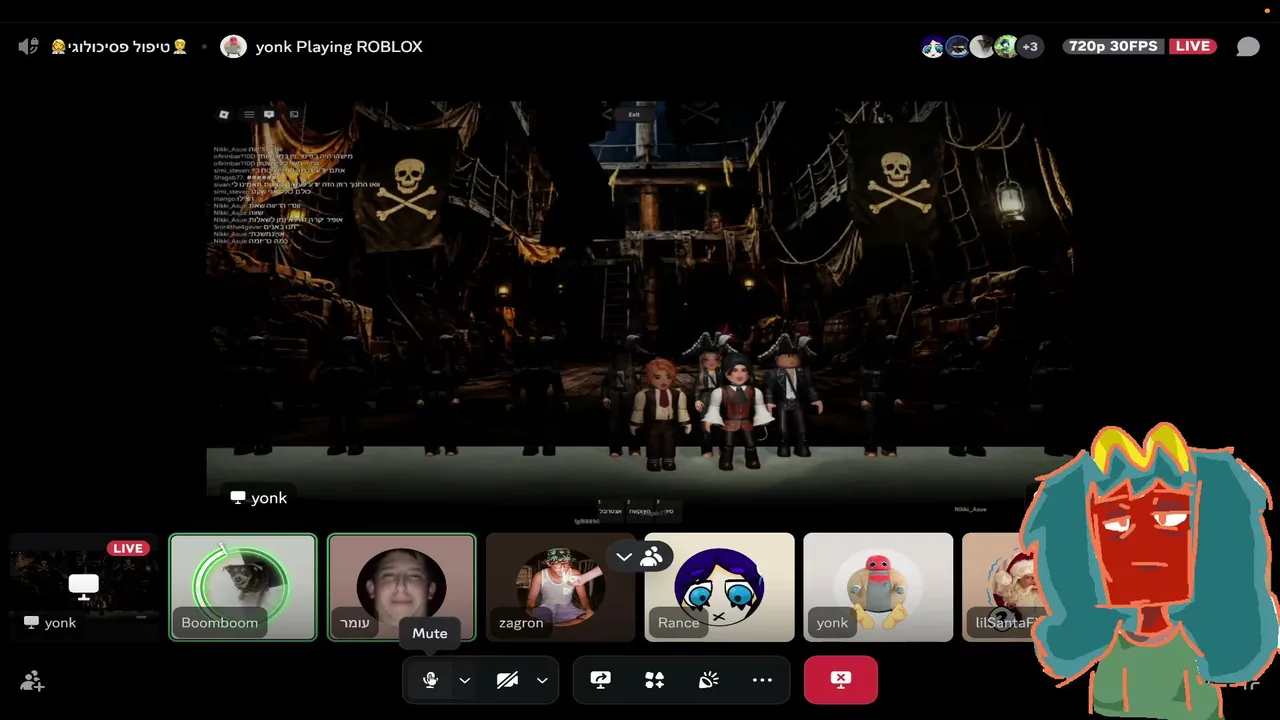Click the voice channel speaker icon
Viewport: 1280px width, 720px height.
(x=28, y=46)
